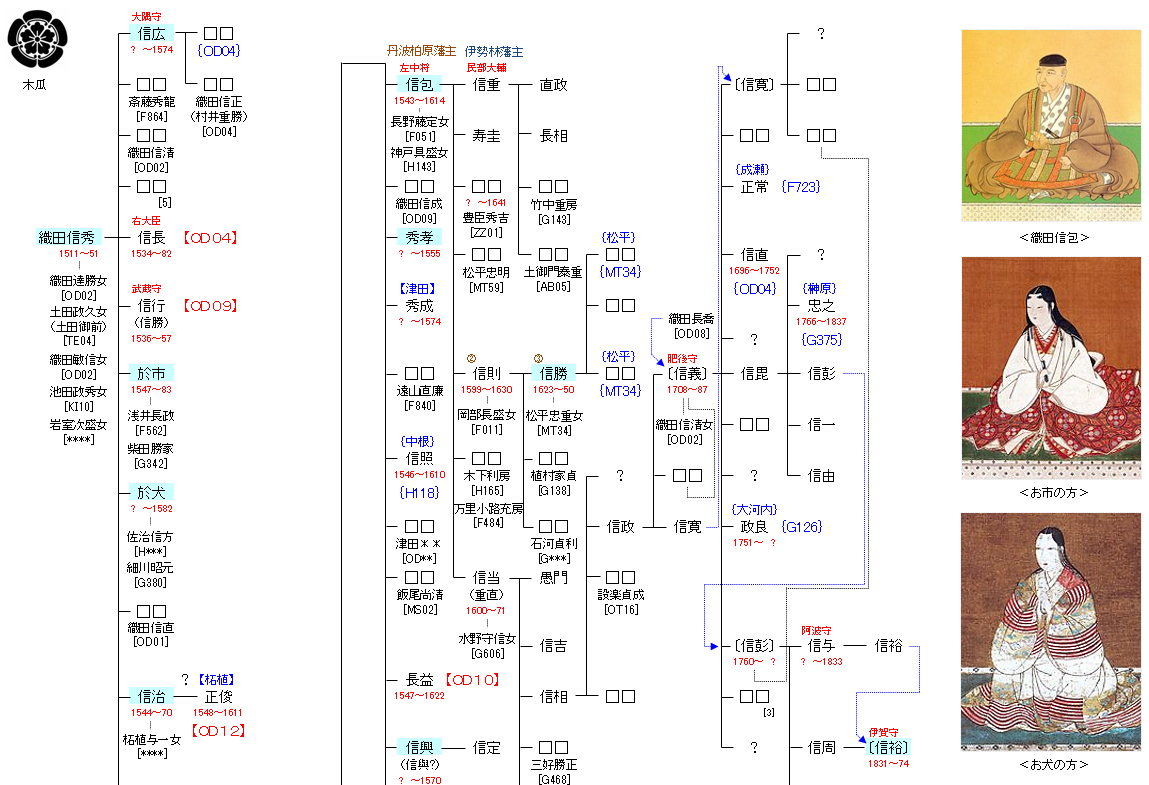Select the highlighted name 秀孝
Viewport: 1149px width, 785px height.
coord(420,237)
